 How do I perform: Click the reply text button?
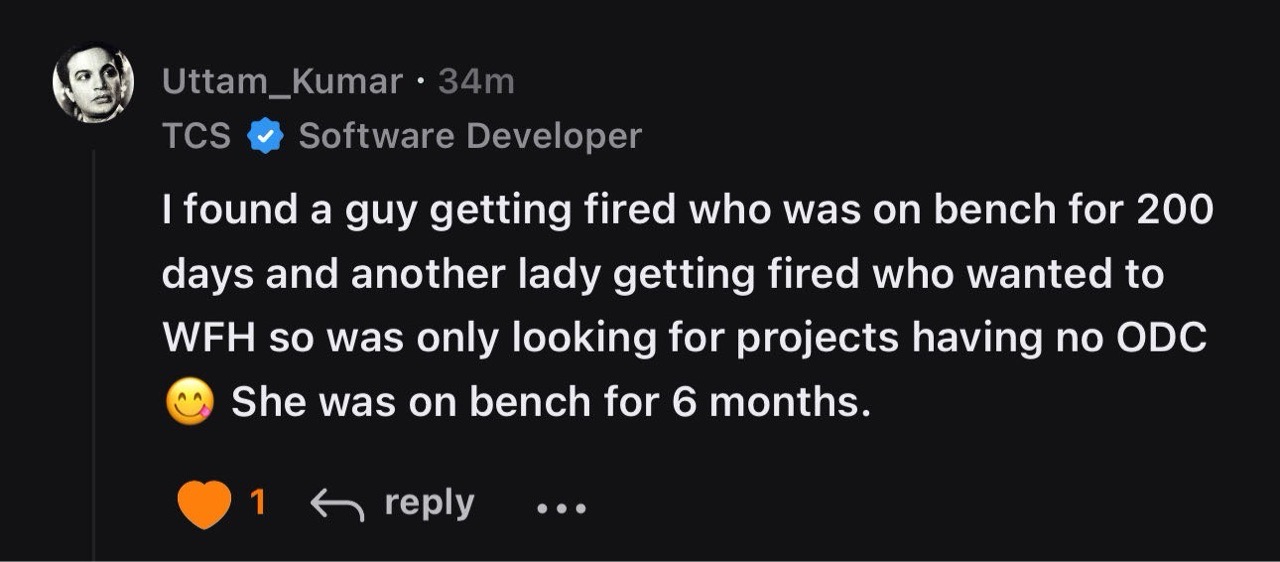pyautogui.click(x=429, y=502)
